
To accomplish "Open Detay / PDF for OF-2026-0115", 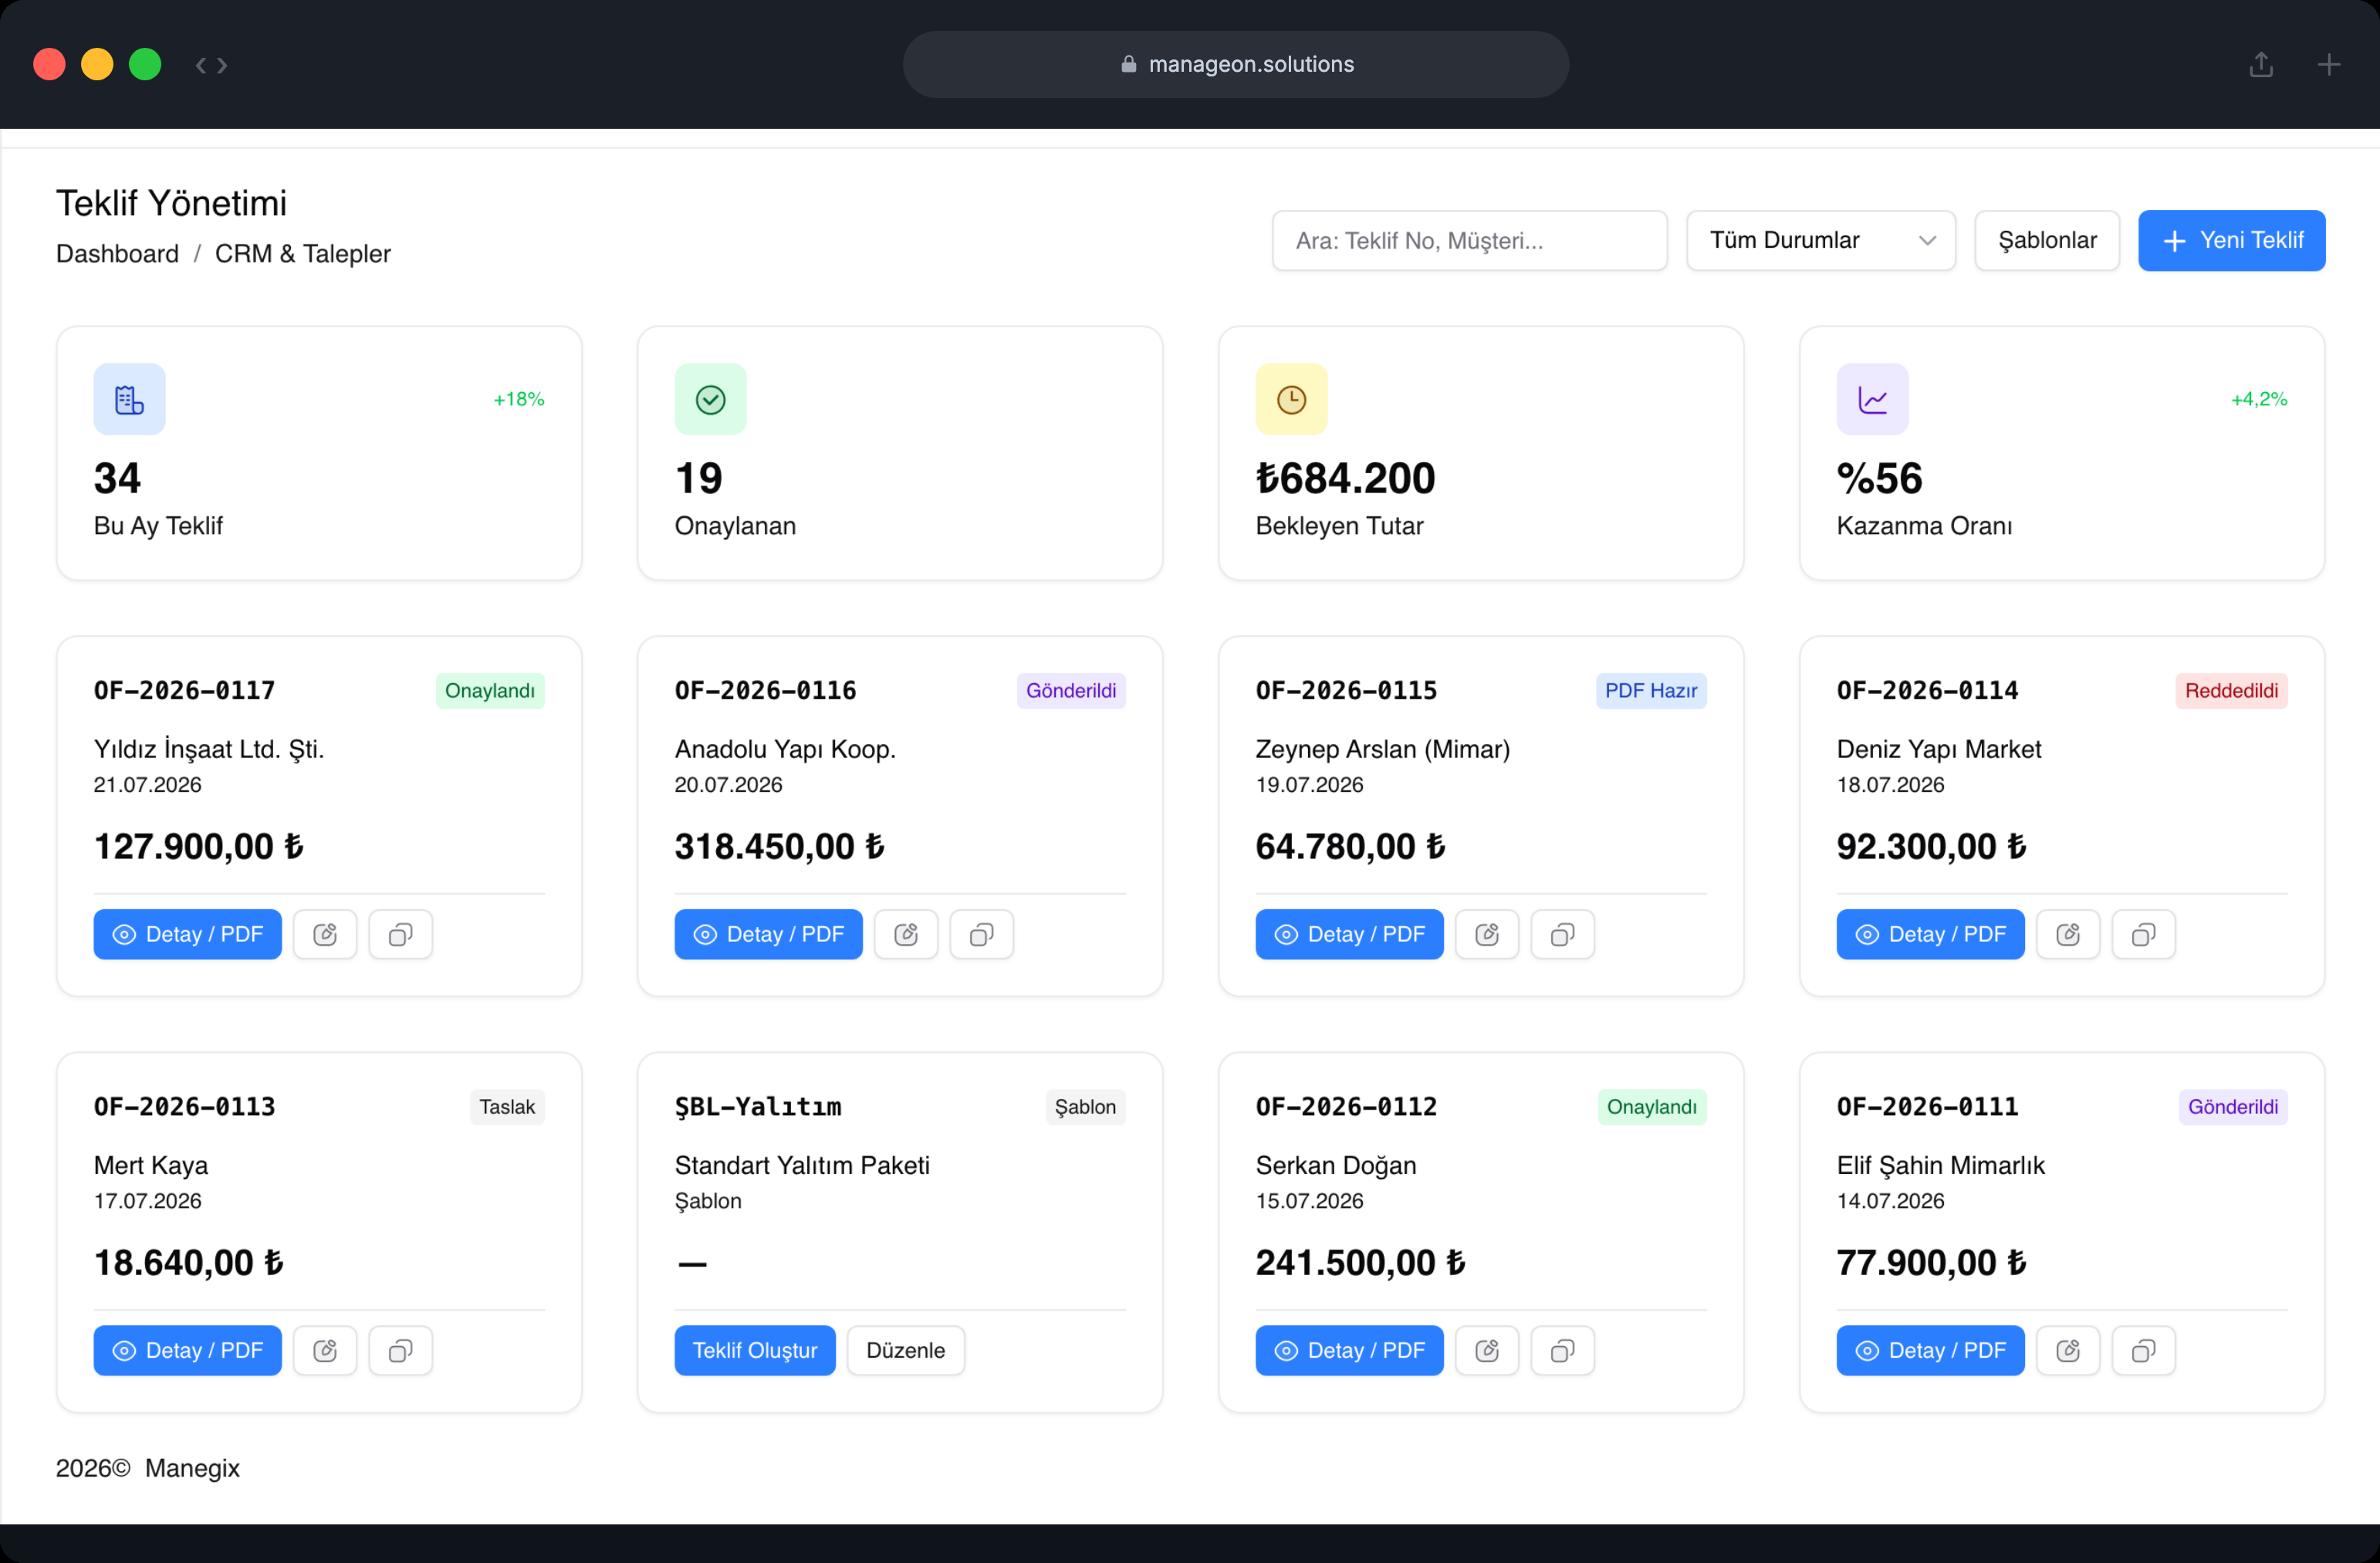I will (1349, 934).
